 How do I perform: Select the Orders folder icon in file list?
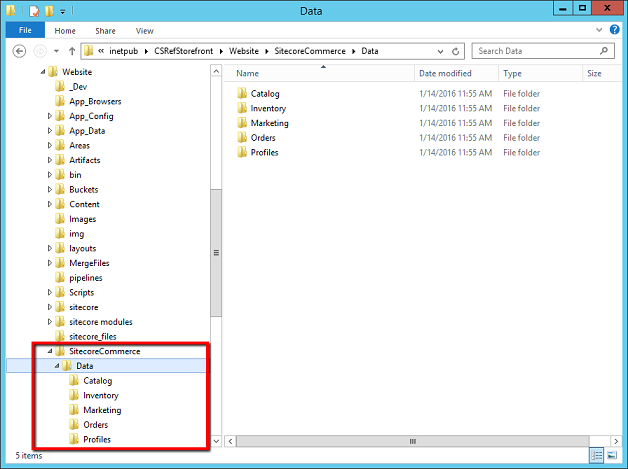pos(242,138)
